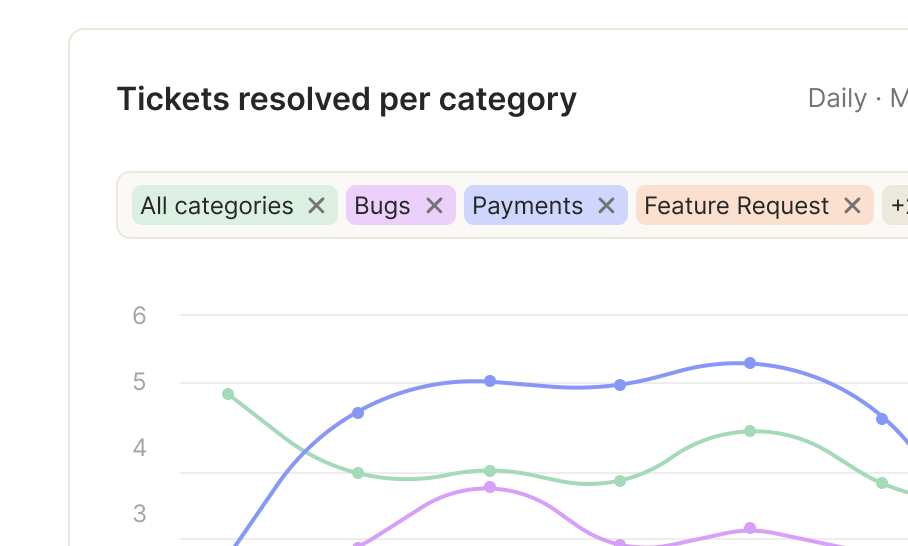Click the first green data point near 5
The image size is (908, 546).
point(228,394)
